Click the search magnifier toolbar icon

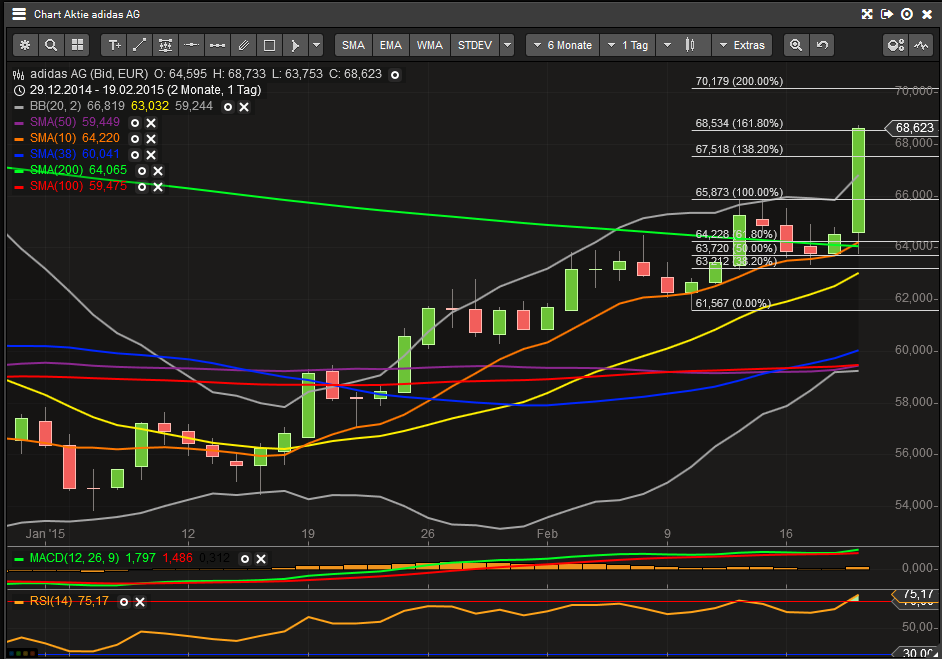pyautogui.click(x=51, y=45)
